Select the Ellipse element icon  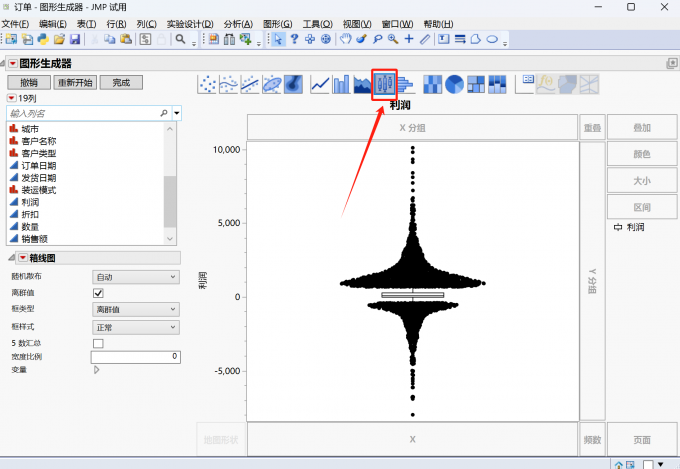pyautogui.click(x=272, y=84)
